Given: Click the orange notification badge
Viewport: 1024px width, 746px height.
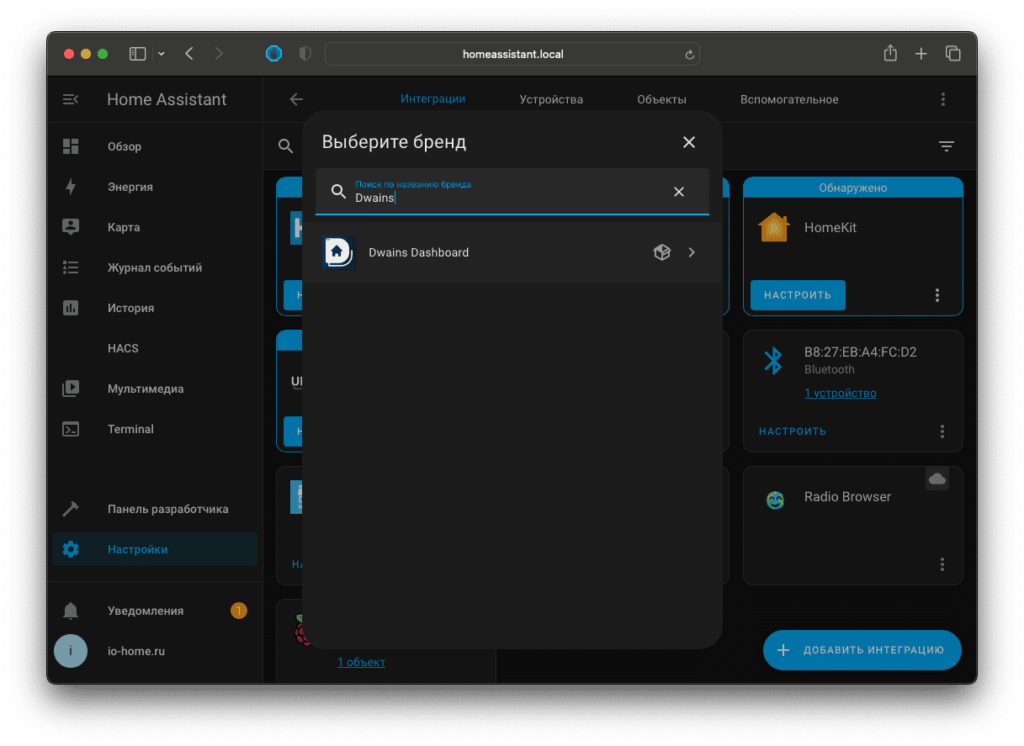Looking at the screenshot, I should click(x=239, y=611).
